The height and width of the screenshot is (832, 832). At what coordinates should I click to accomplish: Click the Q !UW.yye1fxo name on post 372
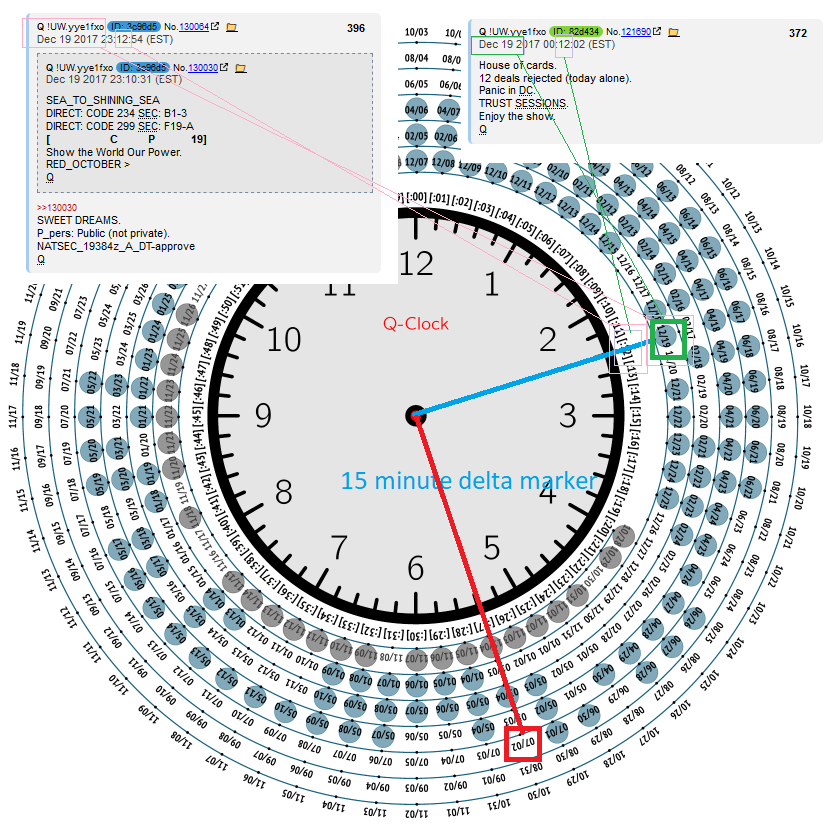tap(512, 31)
